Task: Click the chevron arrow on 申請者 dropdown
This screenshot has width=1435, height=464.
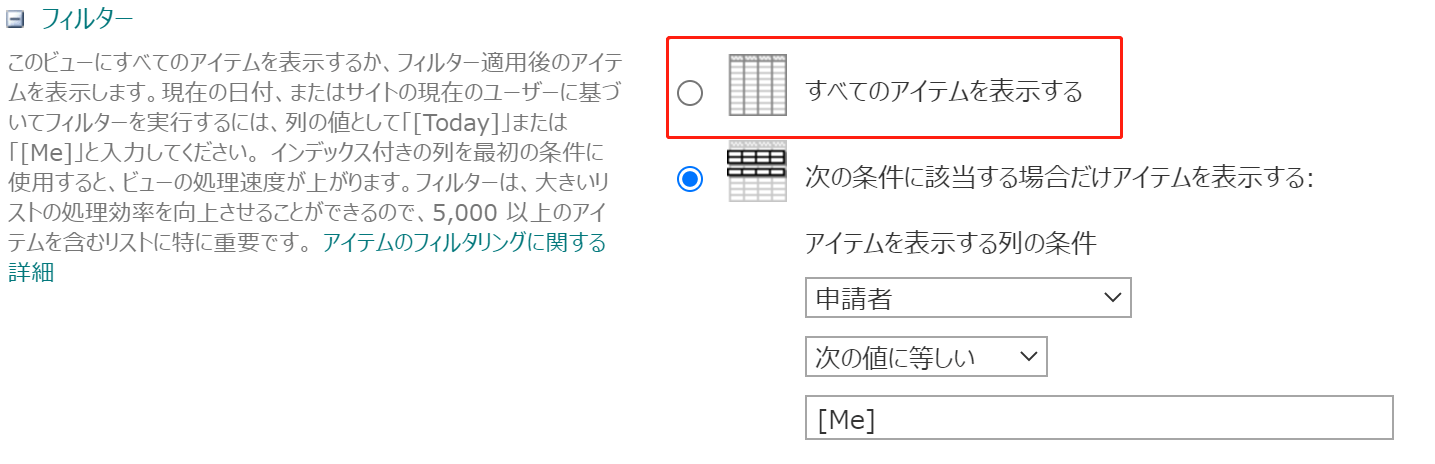Action: click(x=1111, y=298)
